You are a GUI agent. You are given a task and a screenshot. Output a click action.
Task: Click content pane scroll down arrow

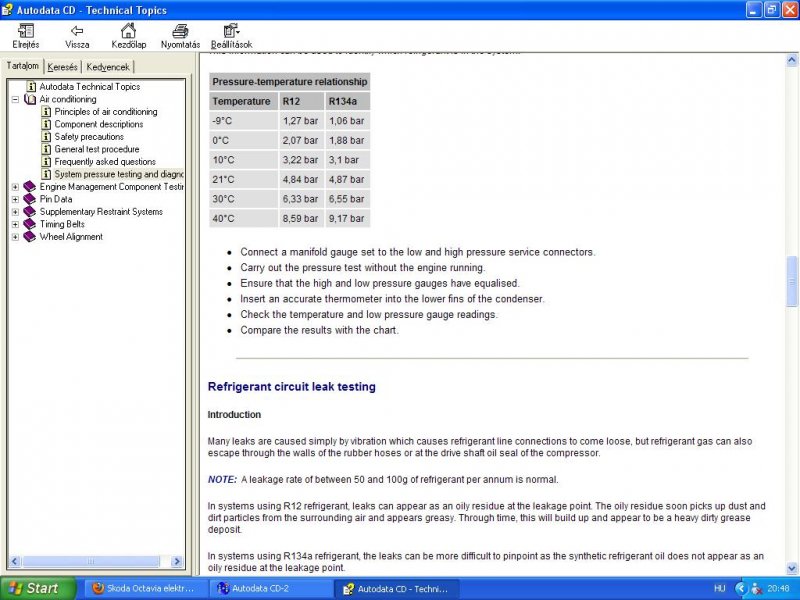click(x=792, y=568)
